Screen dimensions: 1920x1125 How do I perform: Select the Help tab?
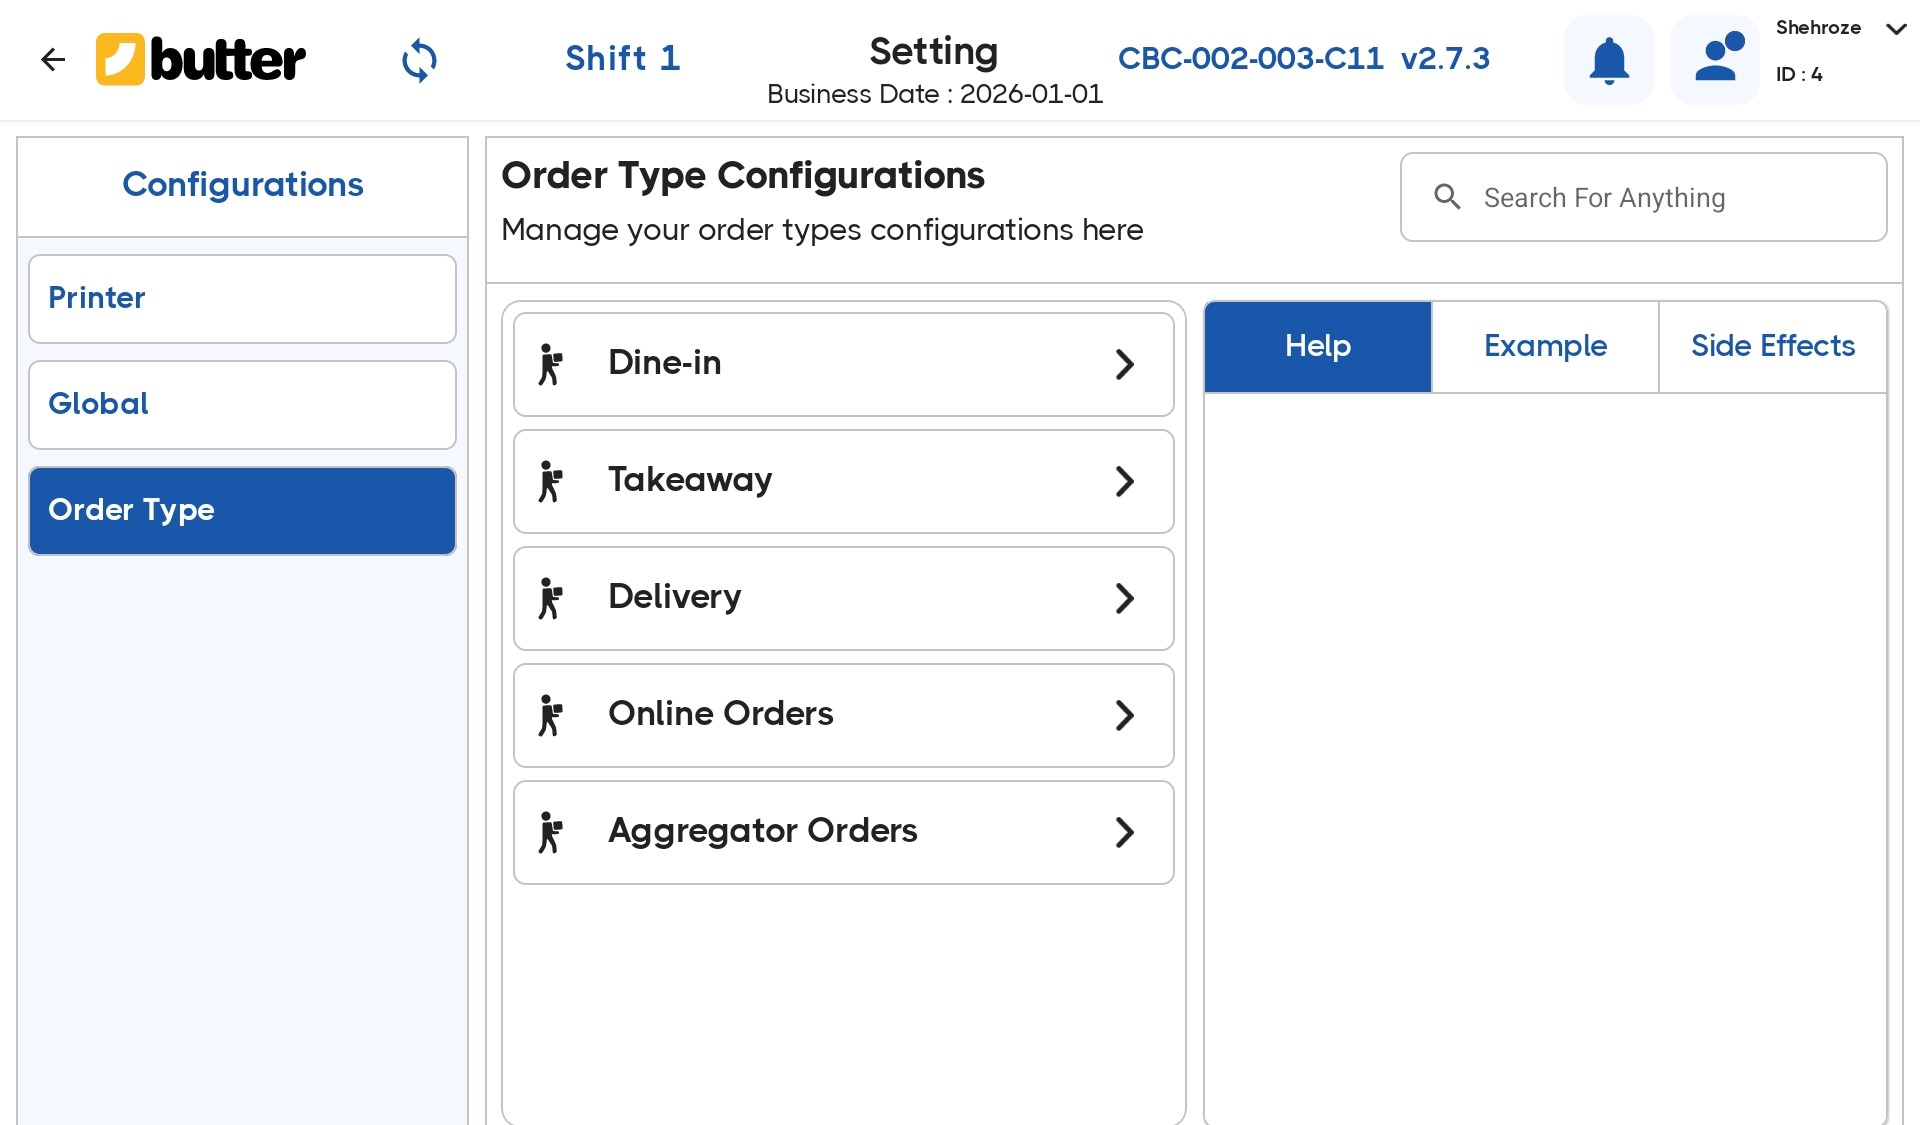pyautogui.click(x=1317, y=346)
